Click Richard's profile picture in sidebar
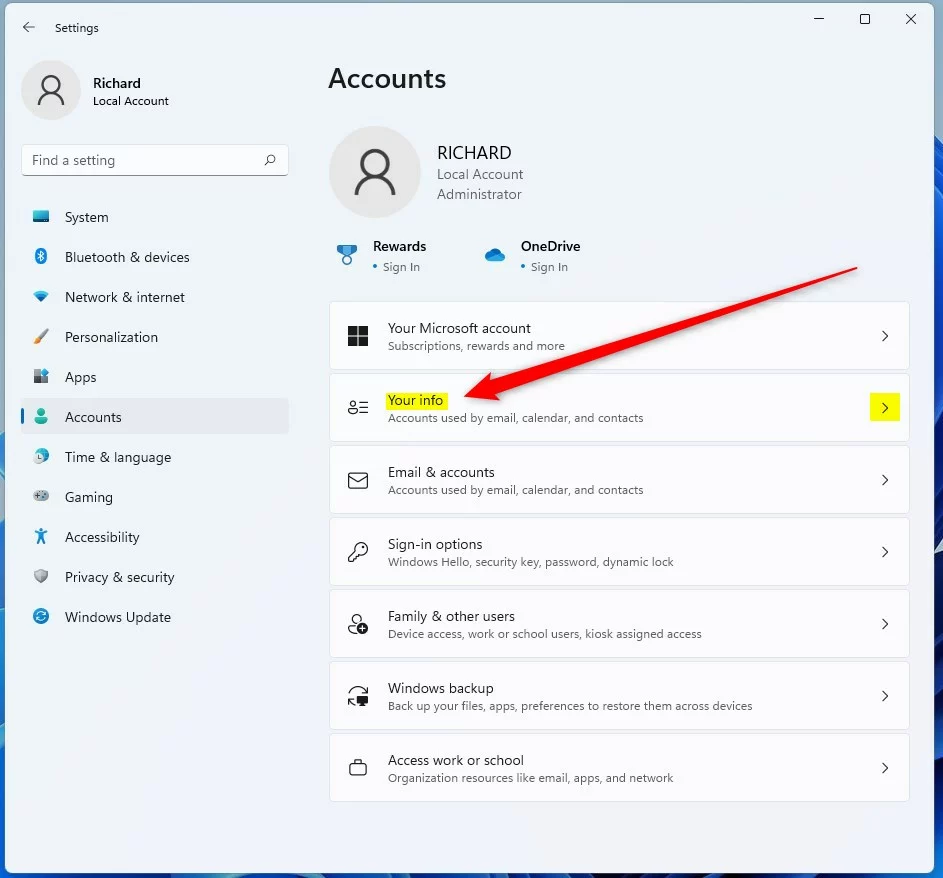This screenshot has width=943, height=878. [51, 91]
